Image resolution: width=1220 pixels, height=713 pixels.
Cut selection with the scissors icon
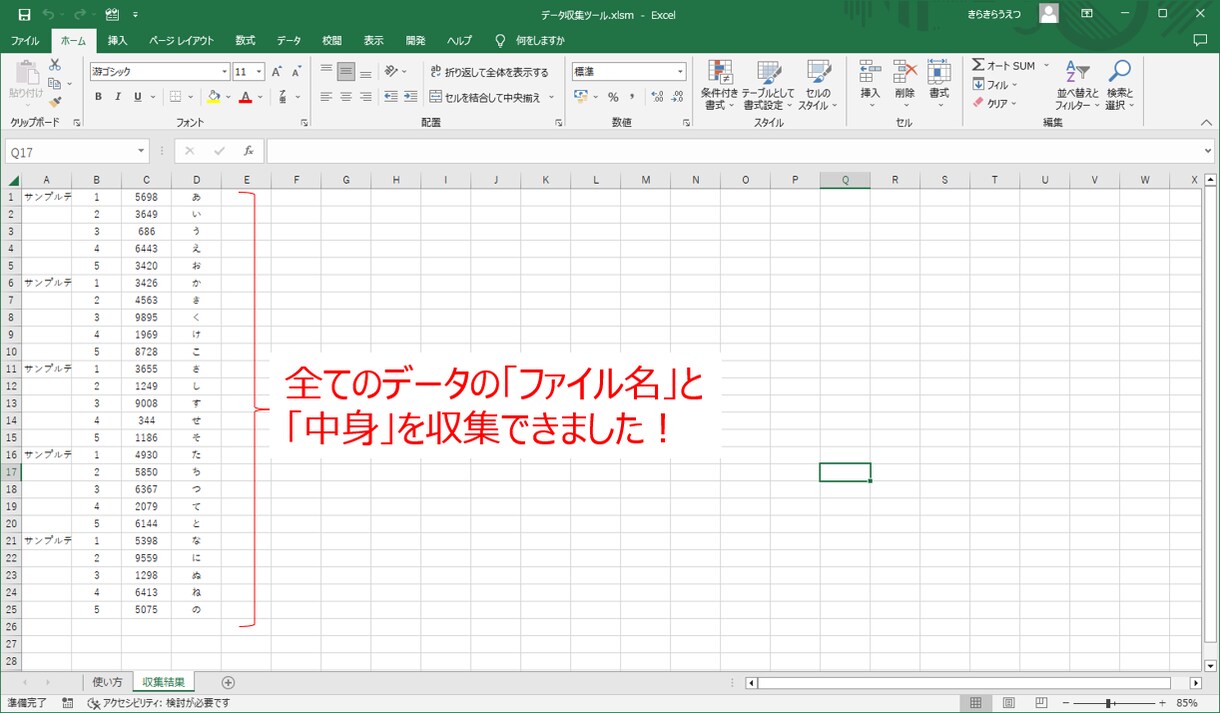click(x=56, y=67)
